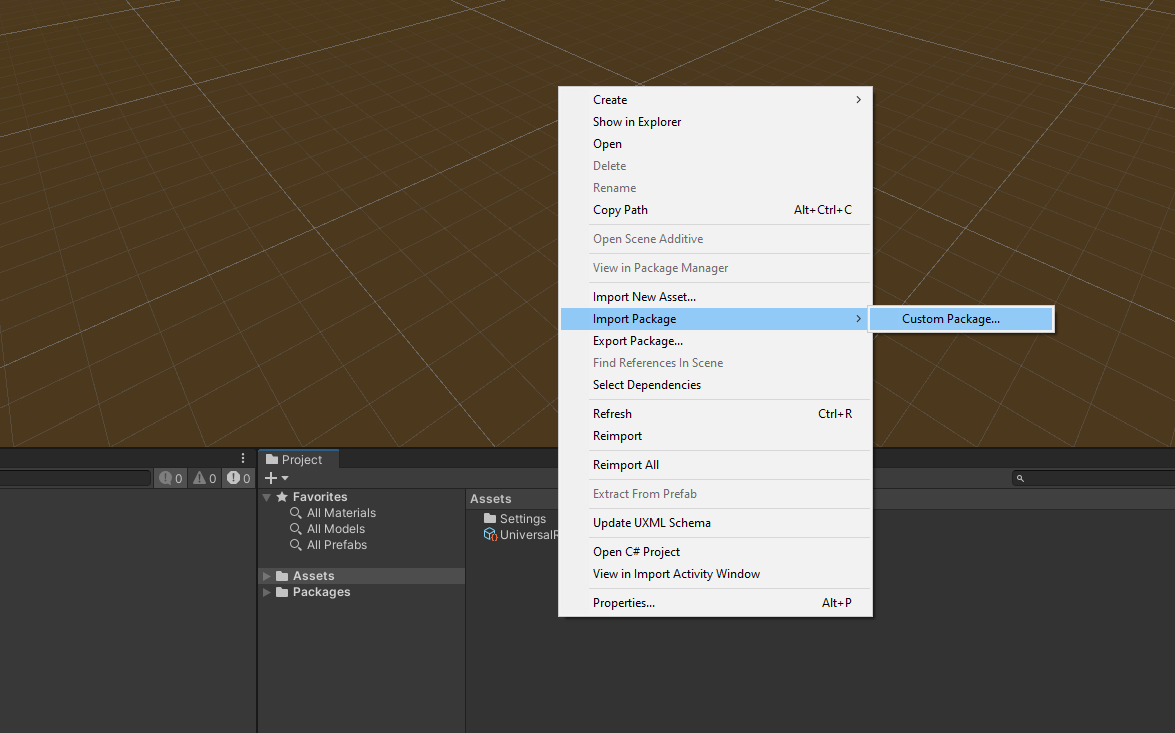Collapse the Favorites tree section
The height and width of the screenshot is (733, 1175).
tap(267, 497)
